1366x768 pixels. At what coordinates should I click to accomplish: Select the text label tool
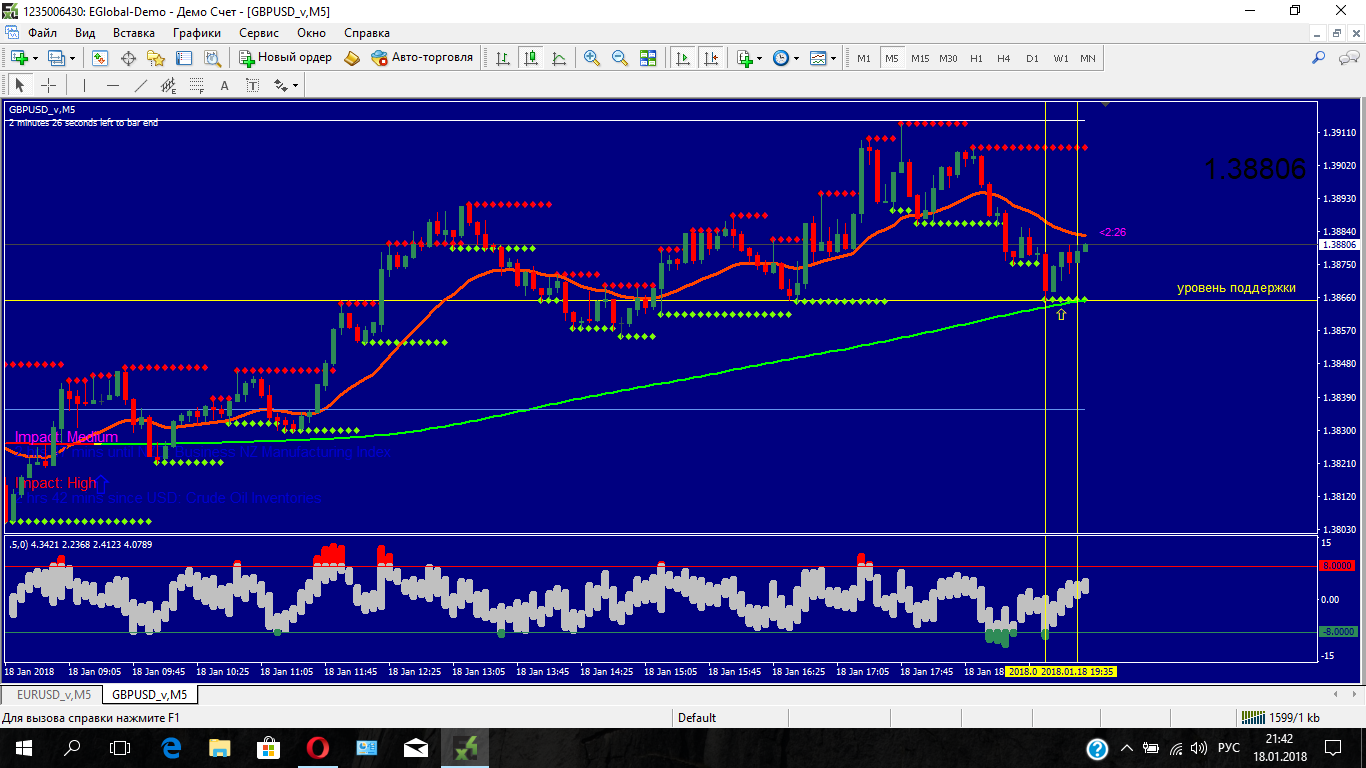coord(224,86)
